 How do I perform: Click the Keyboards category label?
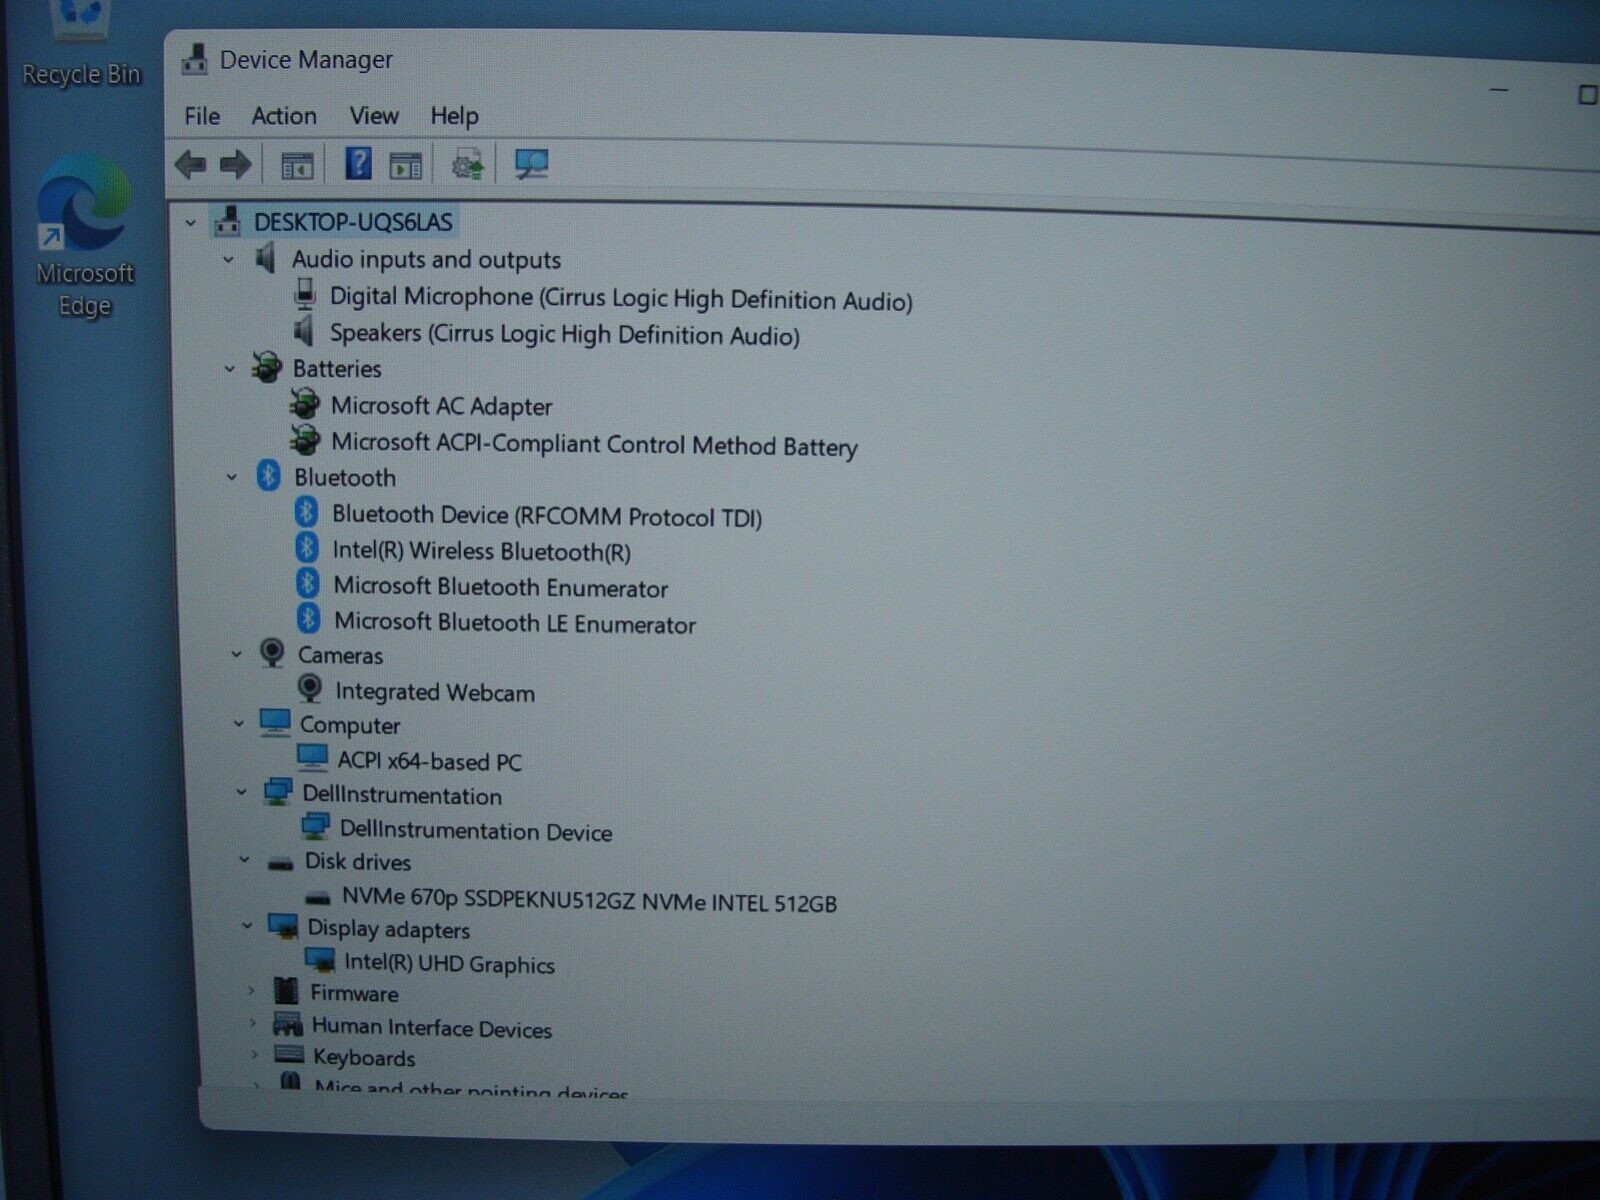point(364,1057)
